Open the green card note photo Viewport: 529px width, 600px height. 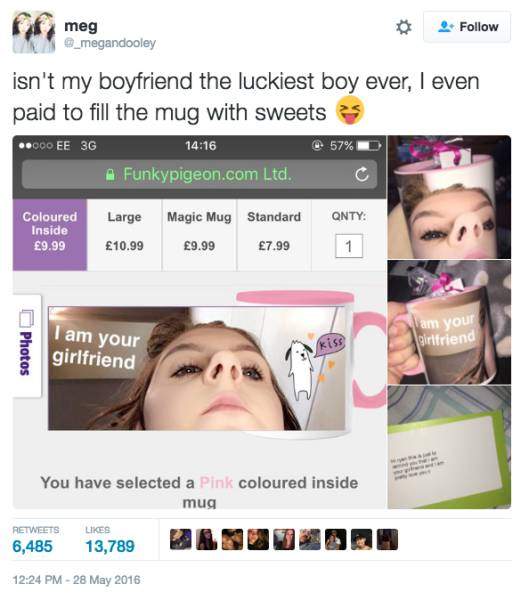click(449, 447)
